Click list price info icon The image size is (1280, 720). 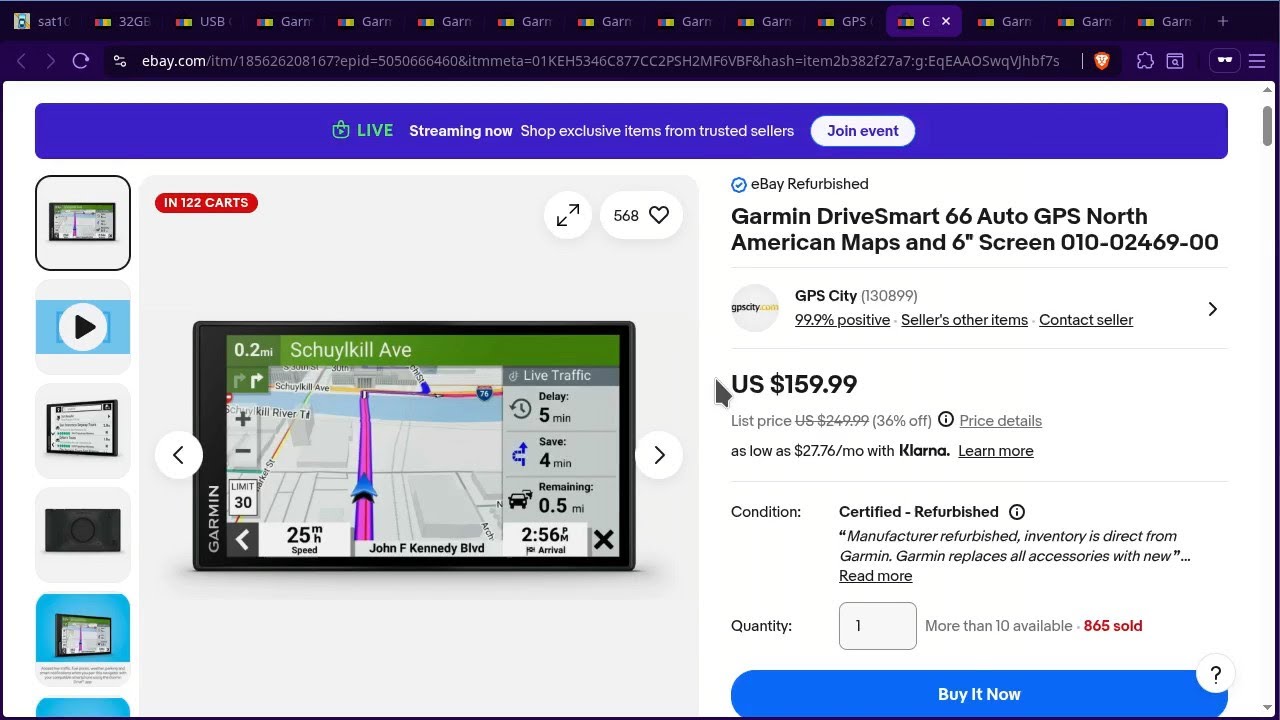tap(946, 420)
